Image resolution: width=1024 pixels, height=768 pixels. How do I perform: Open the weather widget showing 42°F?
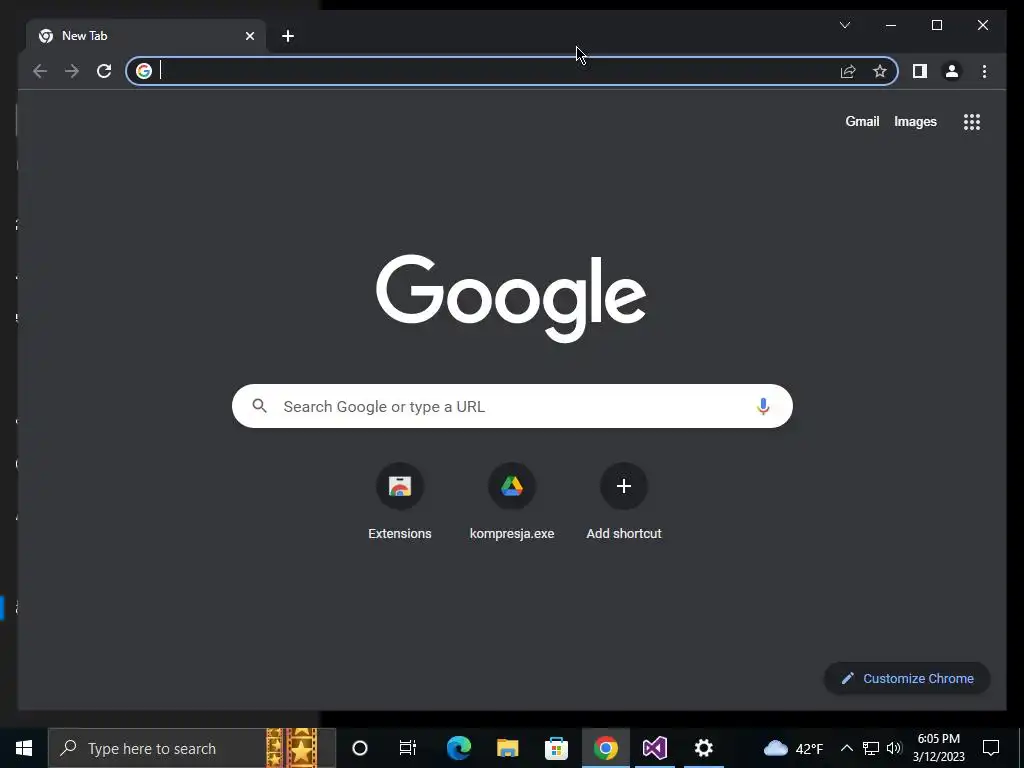793,748
